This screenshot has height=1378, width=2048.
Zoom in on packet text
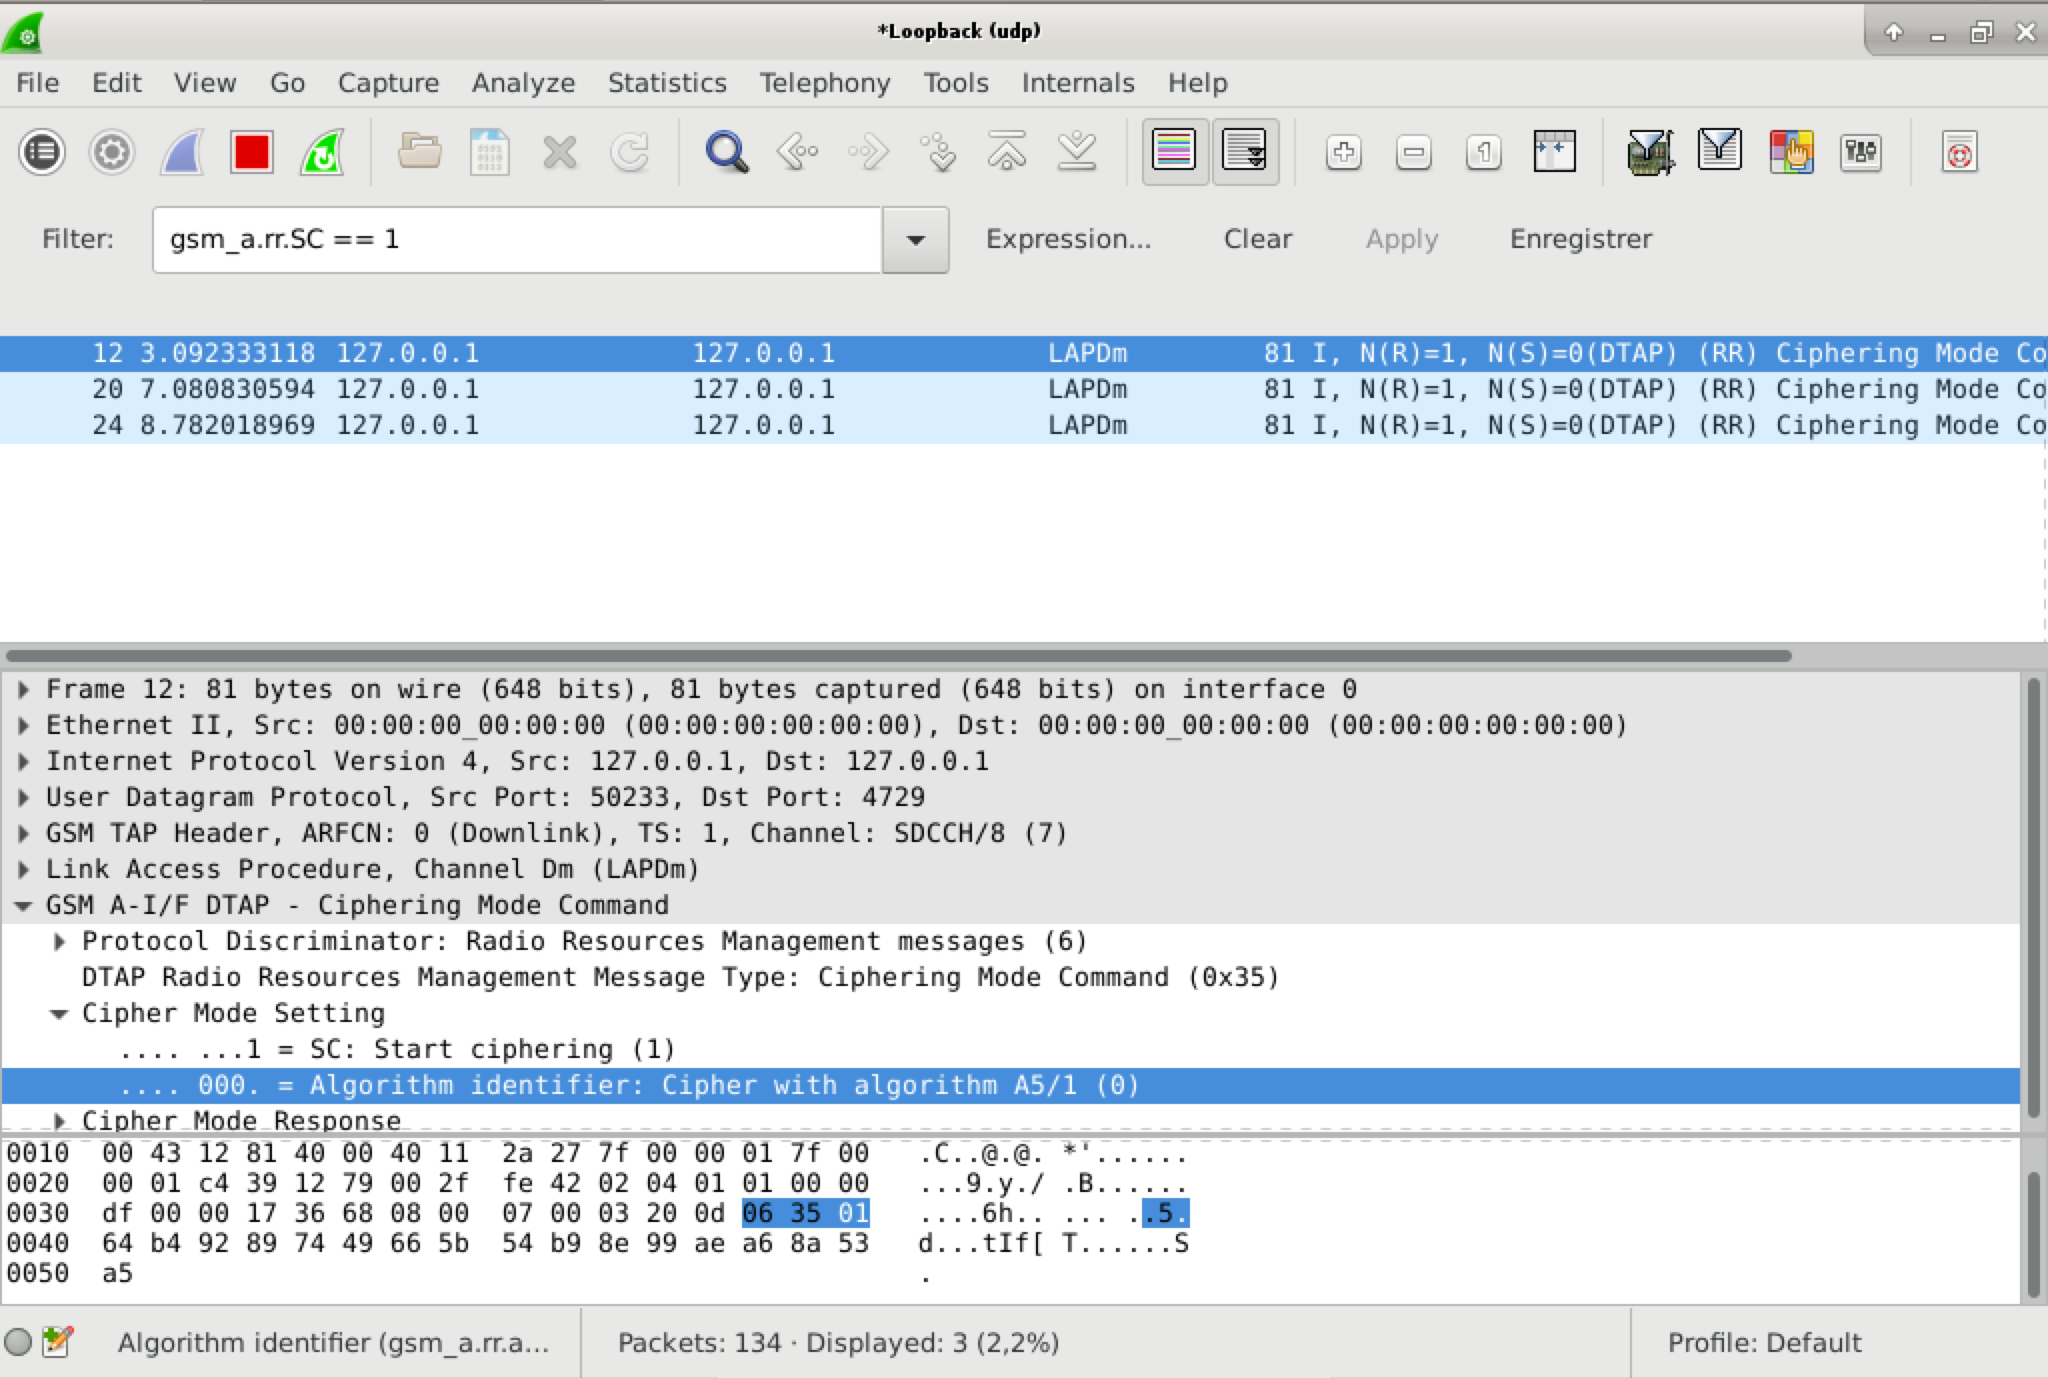pyautogui.click(x=1343, y=153)
